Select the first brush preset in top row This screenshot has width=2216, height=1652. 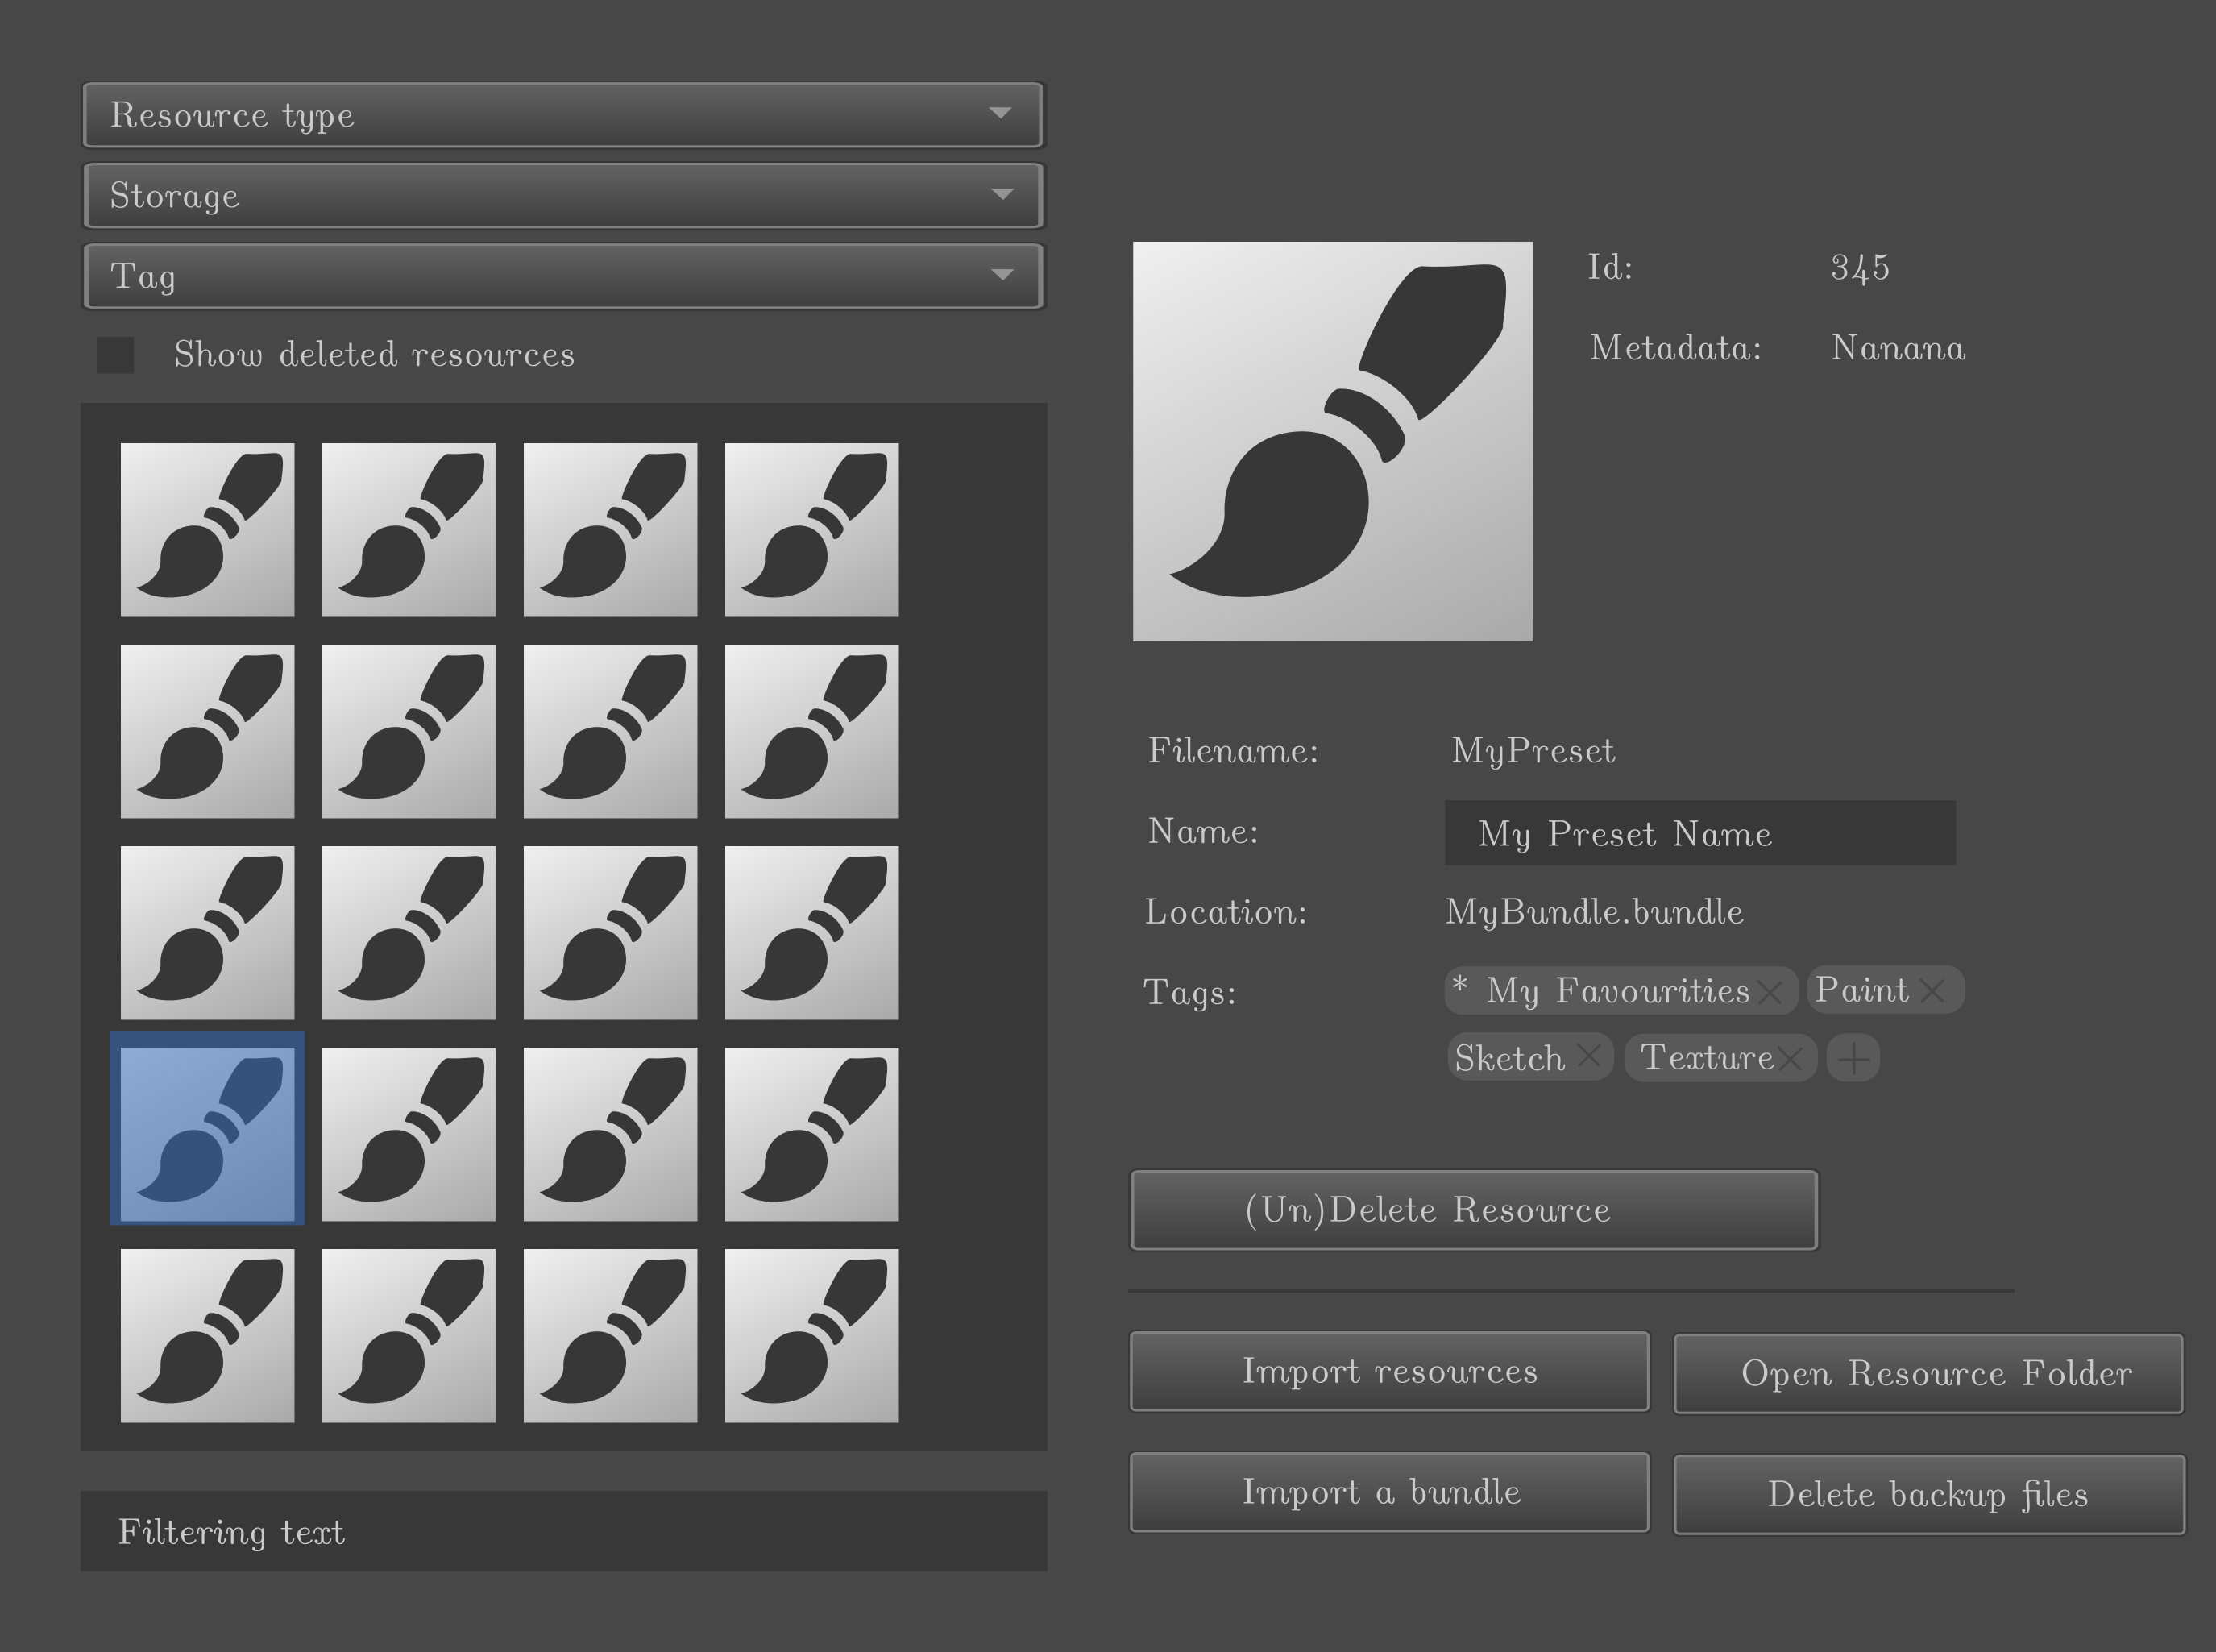pos(207,530)
